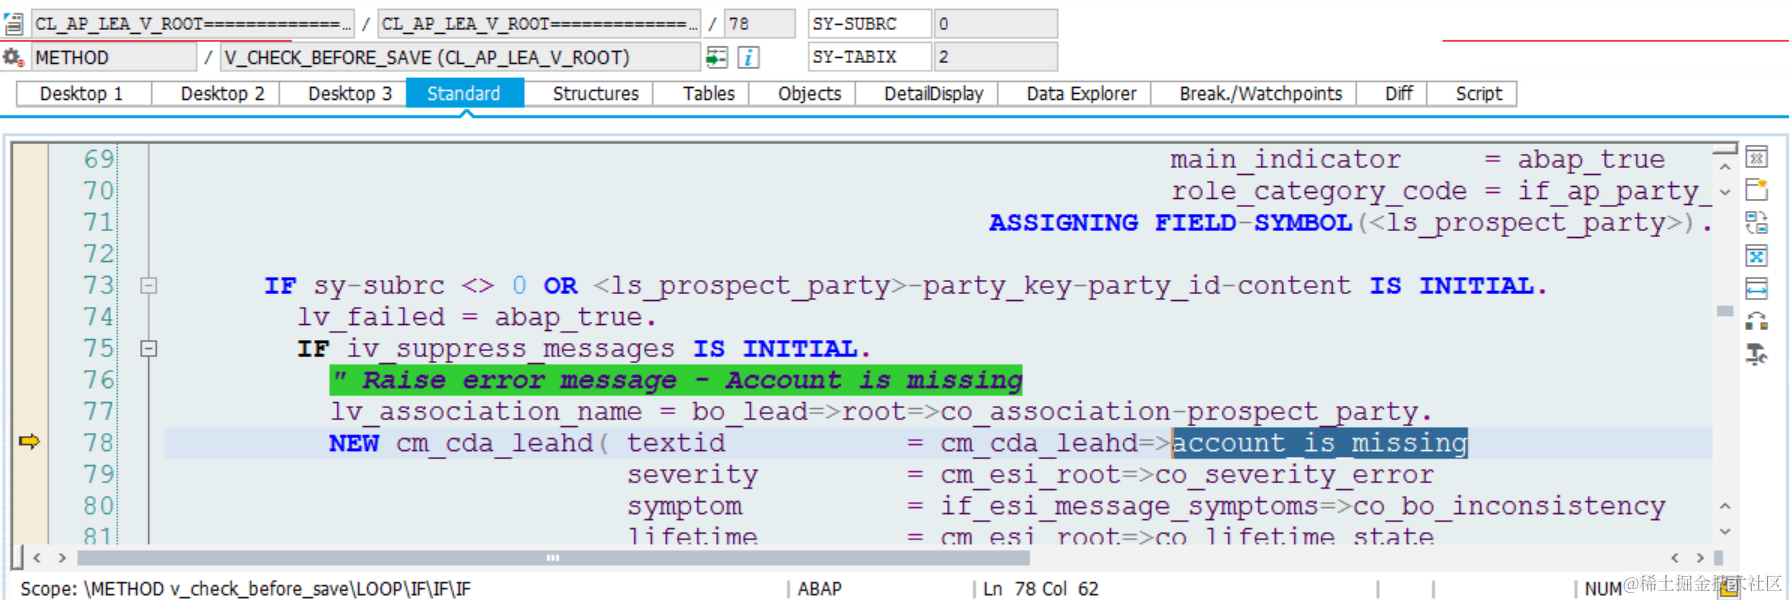Click the left arrow at the left end of the horizontal scrollbar
Image resolution: width=1789 pixels, height=600 pixels.
click(37, 558)
